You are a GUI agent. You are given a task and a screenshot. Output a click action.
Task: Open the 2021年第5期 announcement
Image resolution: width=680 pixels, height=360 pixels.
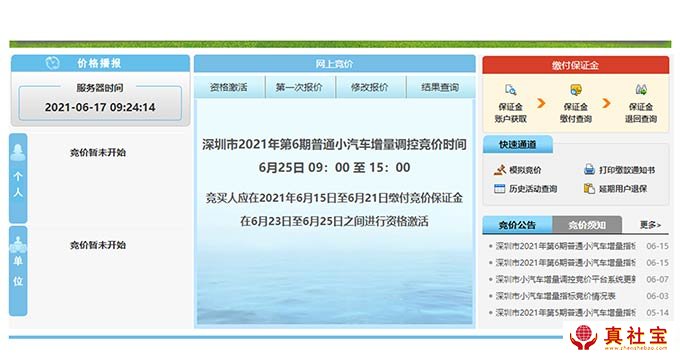[x=566, y=312]
